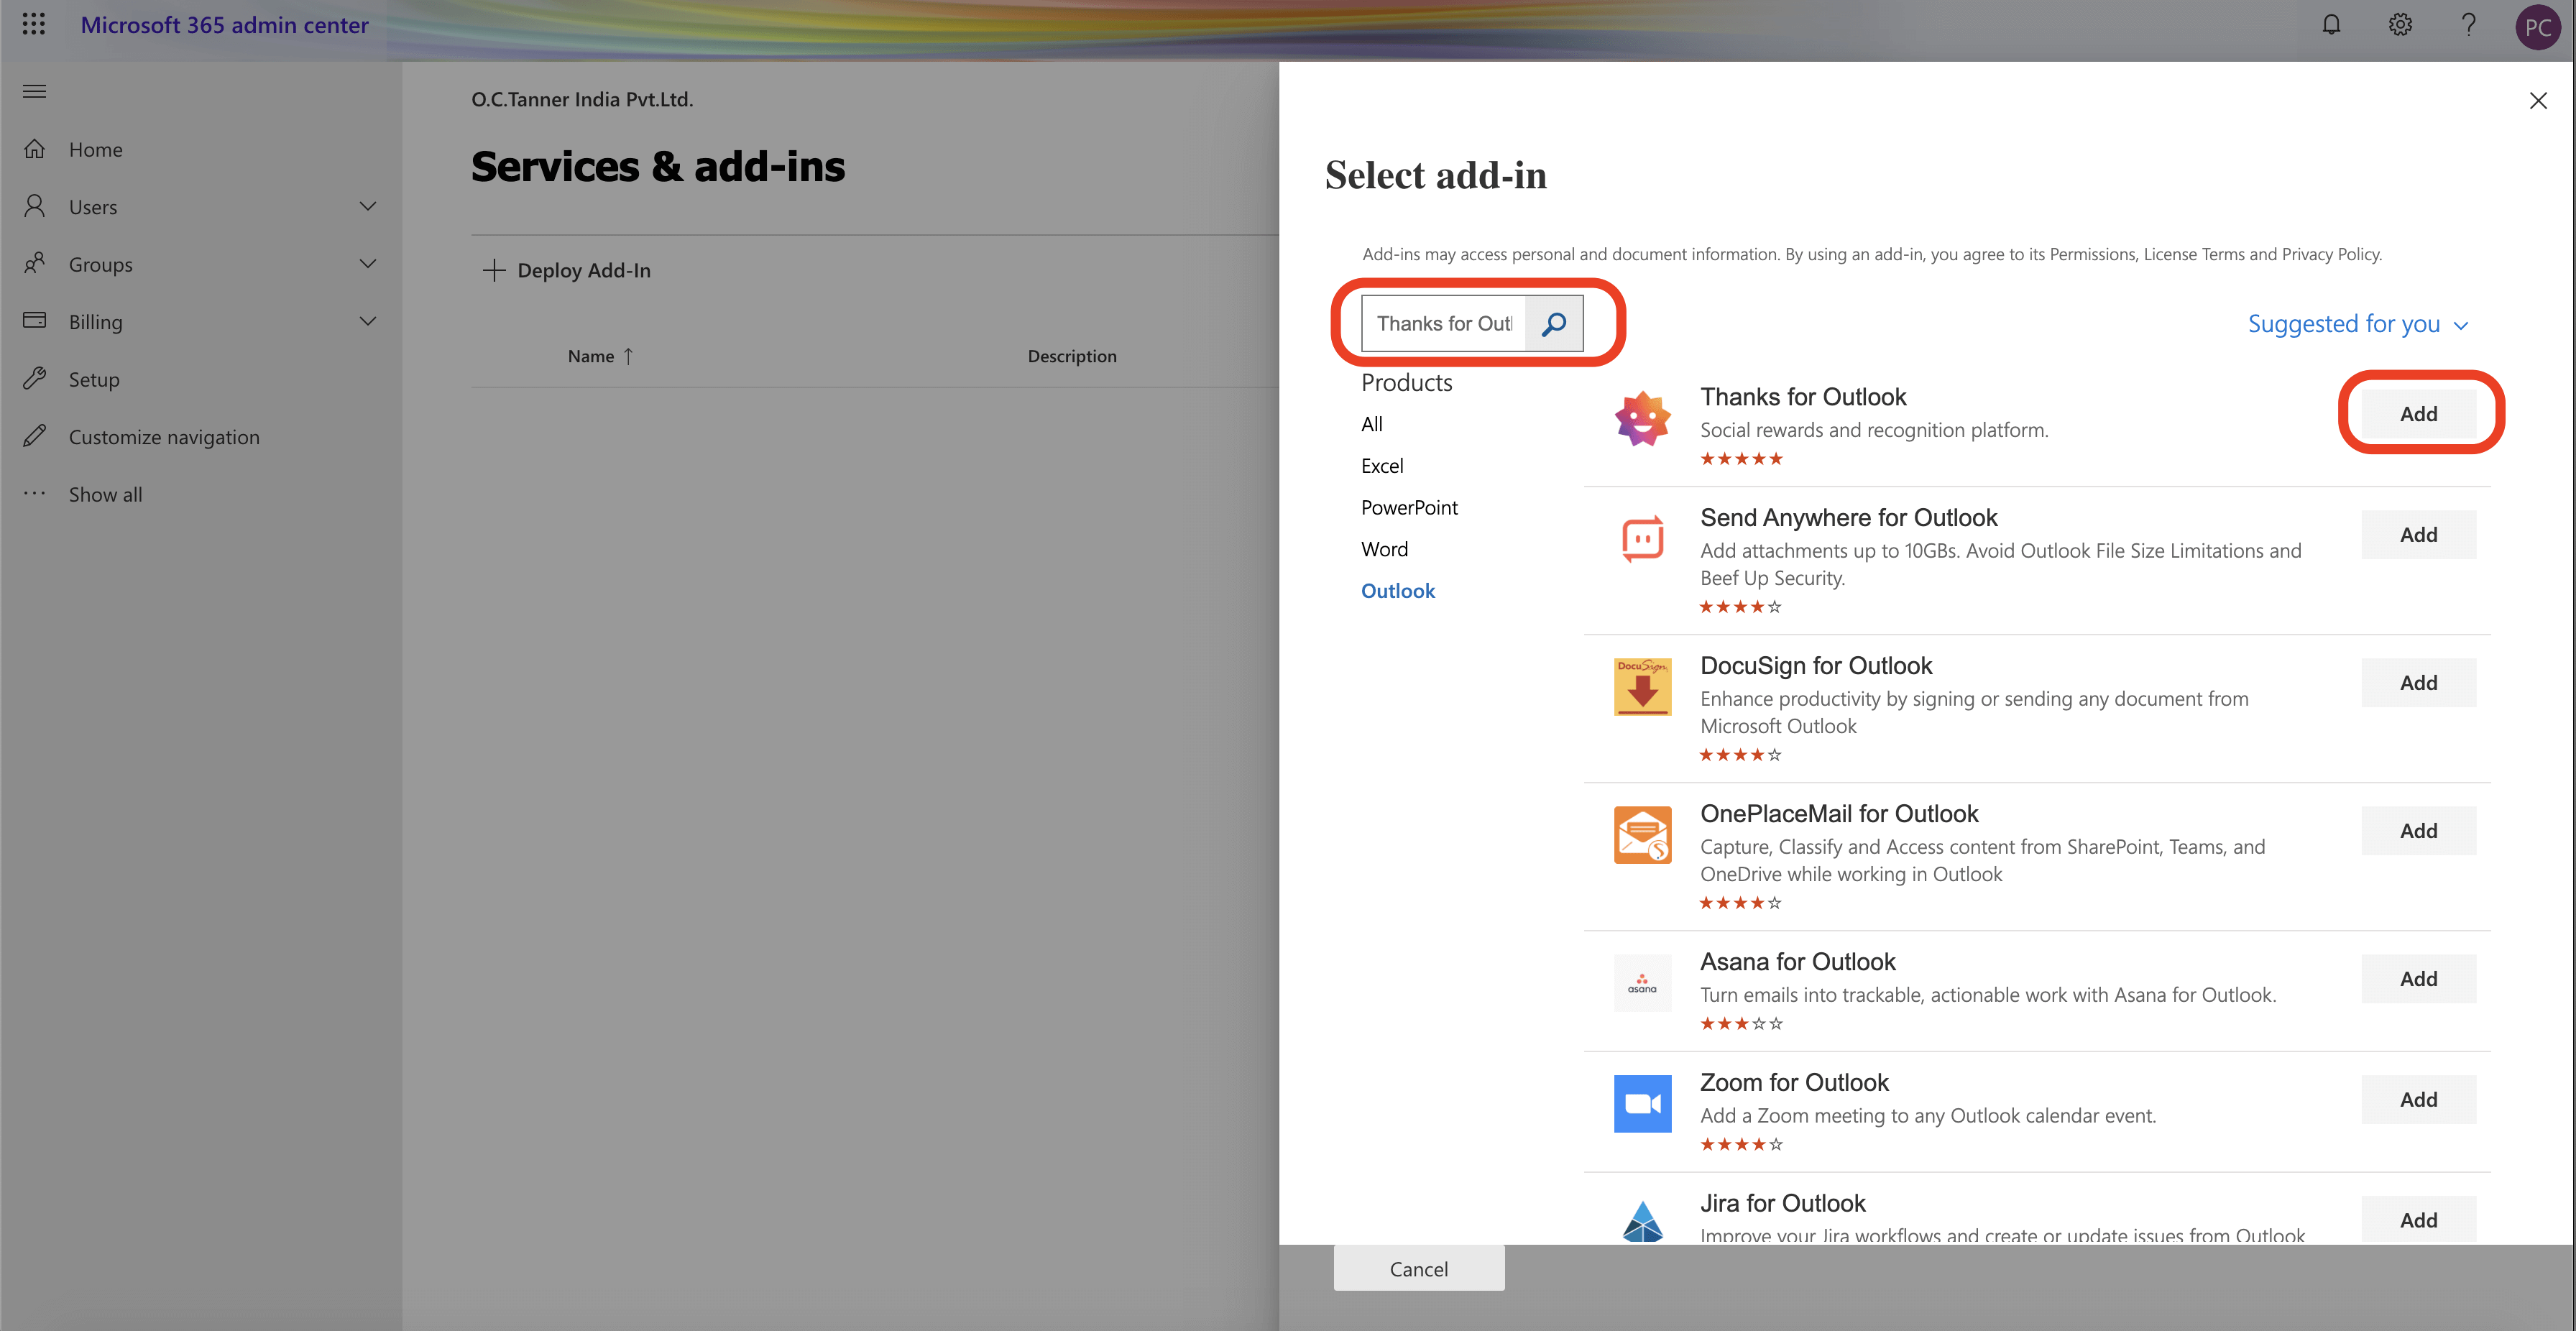
Task: Open the notifications bell
Action: coord(2331,25)
